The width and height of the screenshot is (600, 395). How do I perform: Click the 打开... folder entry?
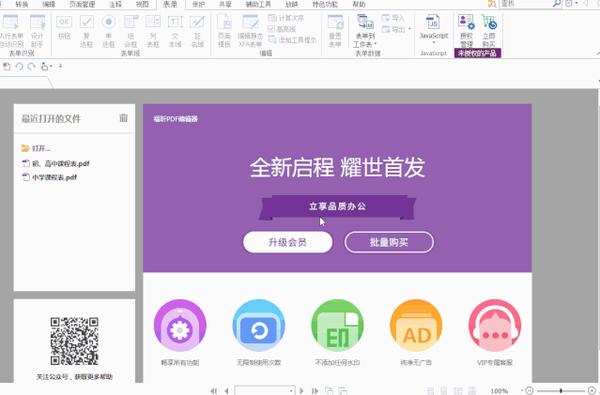click(36, 149)
